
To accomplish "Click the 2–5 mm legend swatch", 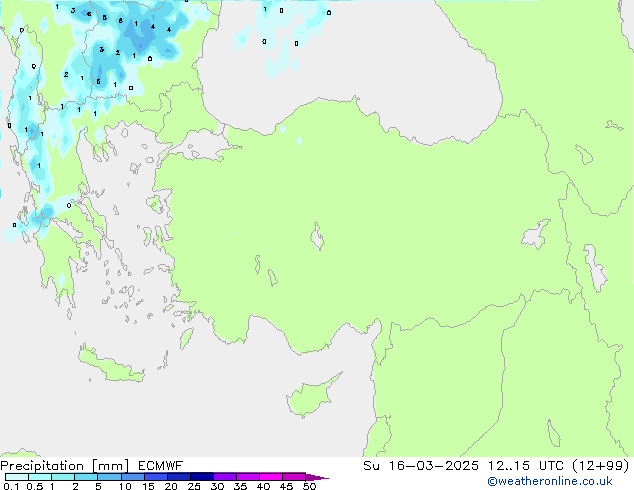I will 86,477.
